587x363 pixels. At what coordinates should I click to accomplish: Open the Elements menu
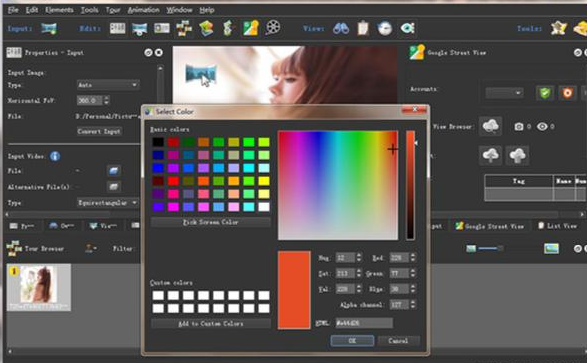(59, 10)
